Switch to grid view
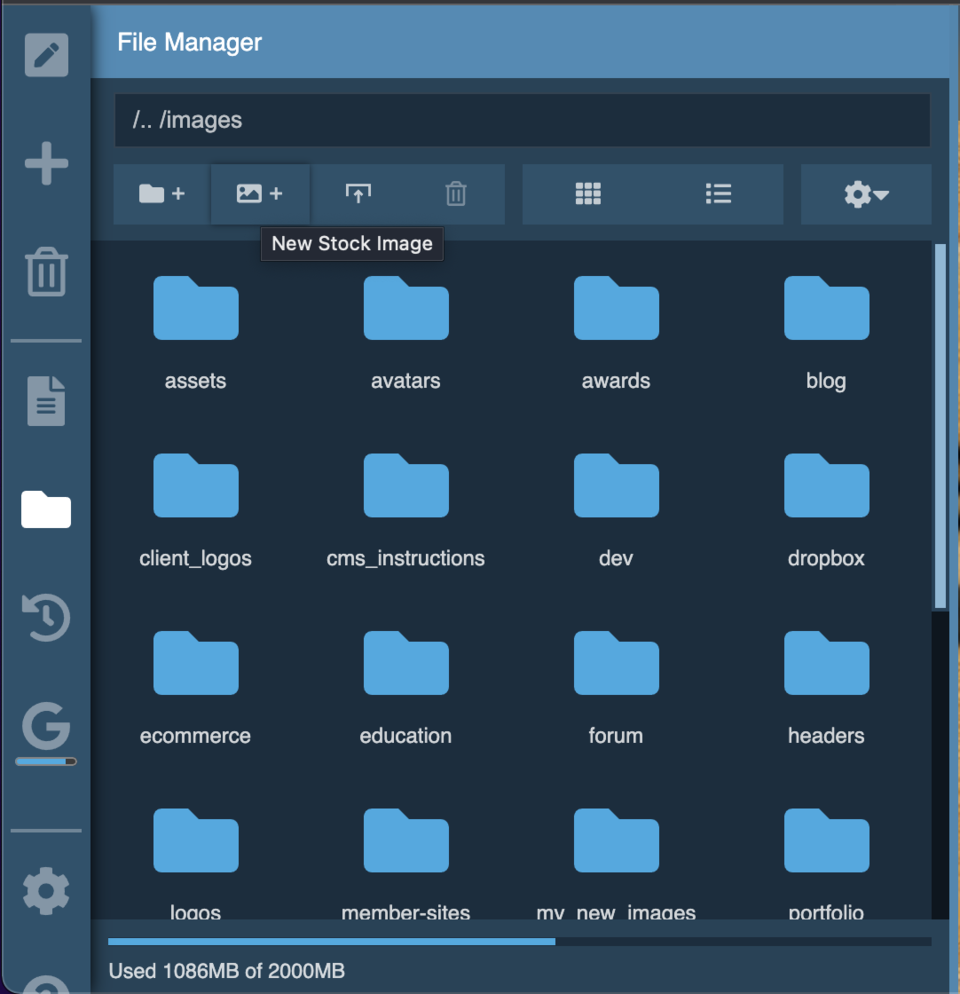The image size is (960, 994). (588, 194)
